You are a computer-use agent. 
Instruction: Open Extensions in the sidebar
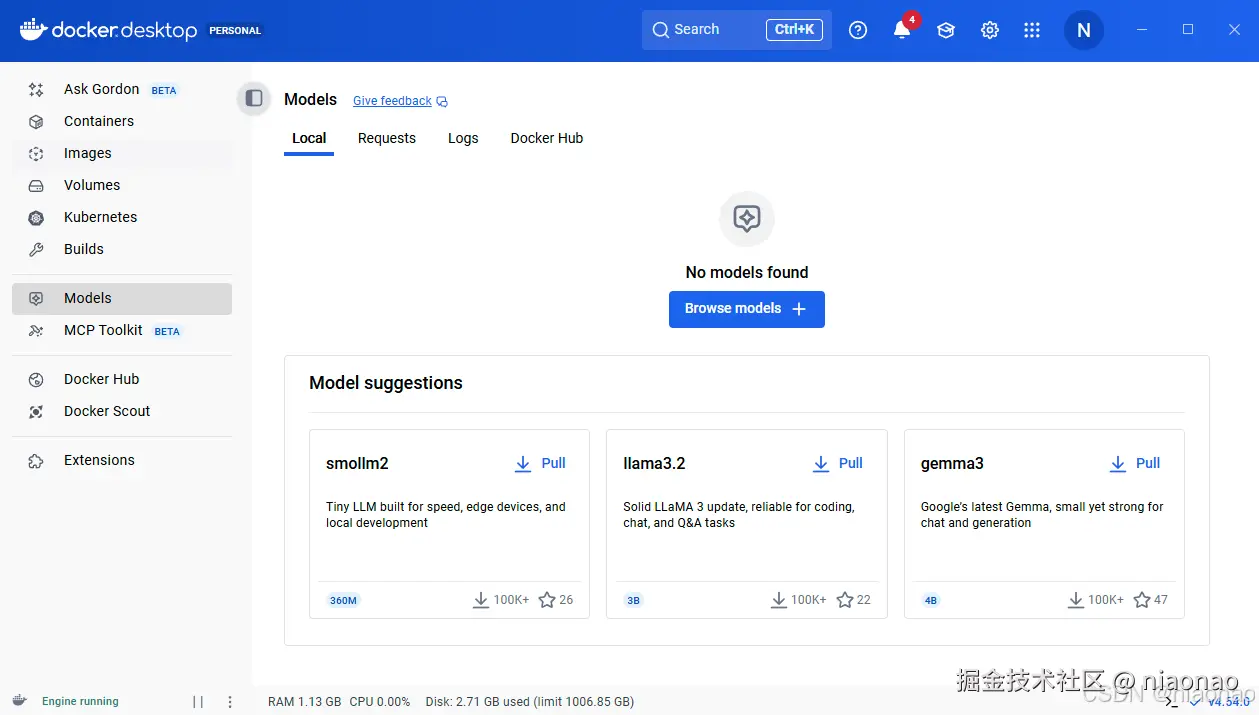122,460
